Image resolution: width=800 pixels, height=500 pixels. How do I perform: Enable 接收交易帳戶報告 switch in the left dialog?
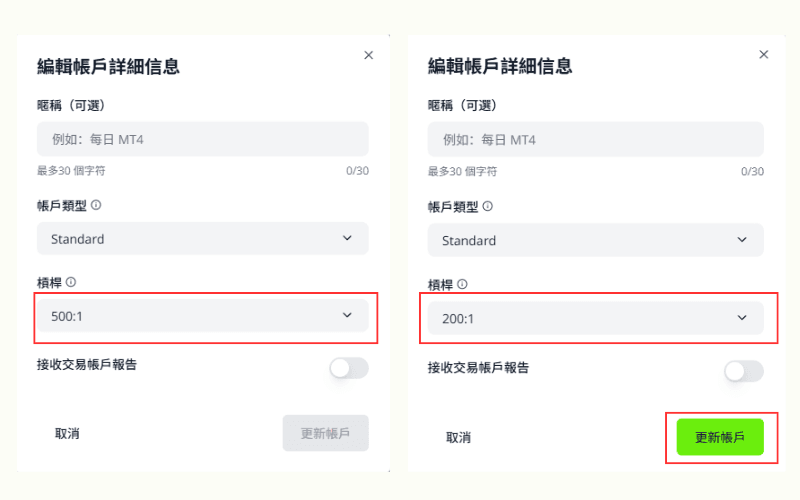tap(349, 368)
